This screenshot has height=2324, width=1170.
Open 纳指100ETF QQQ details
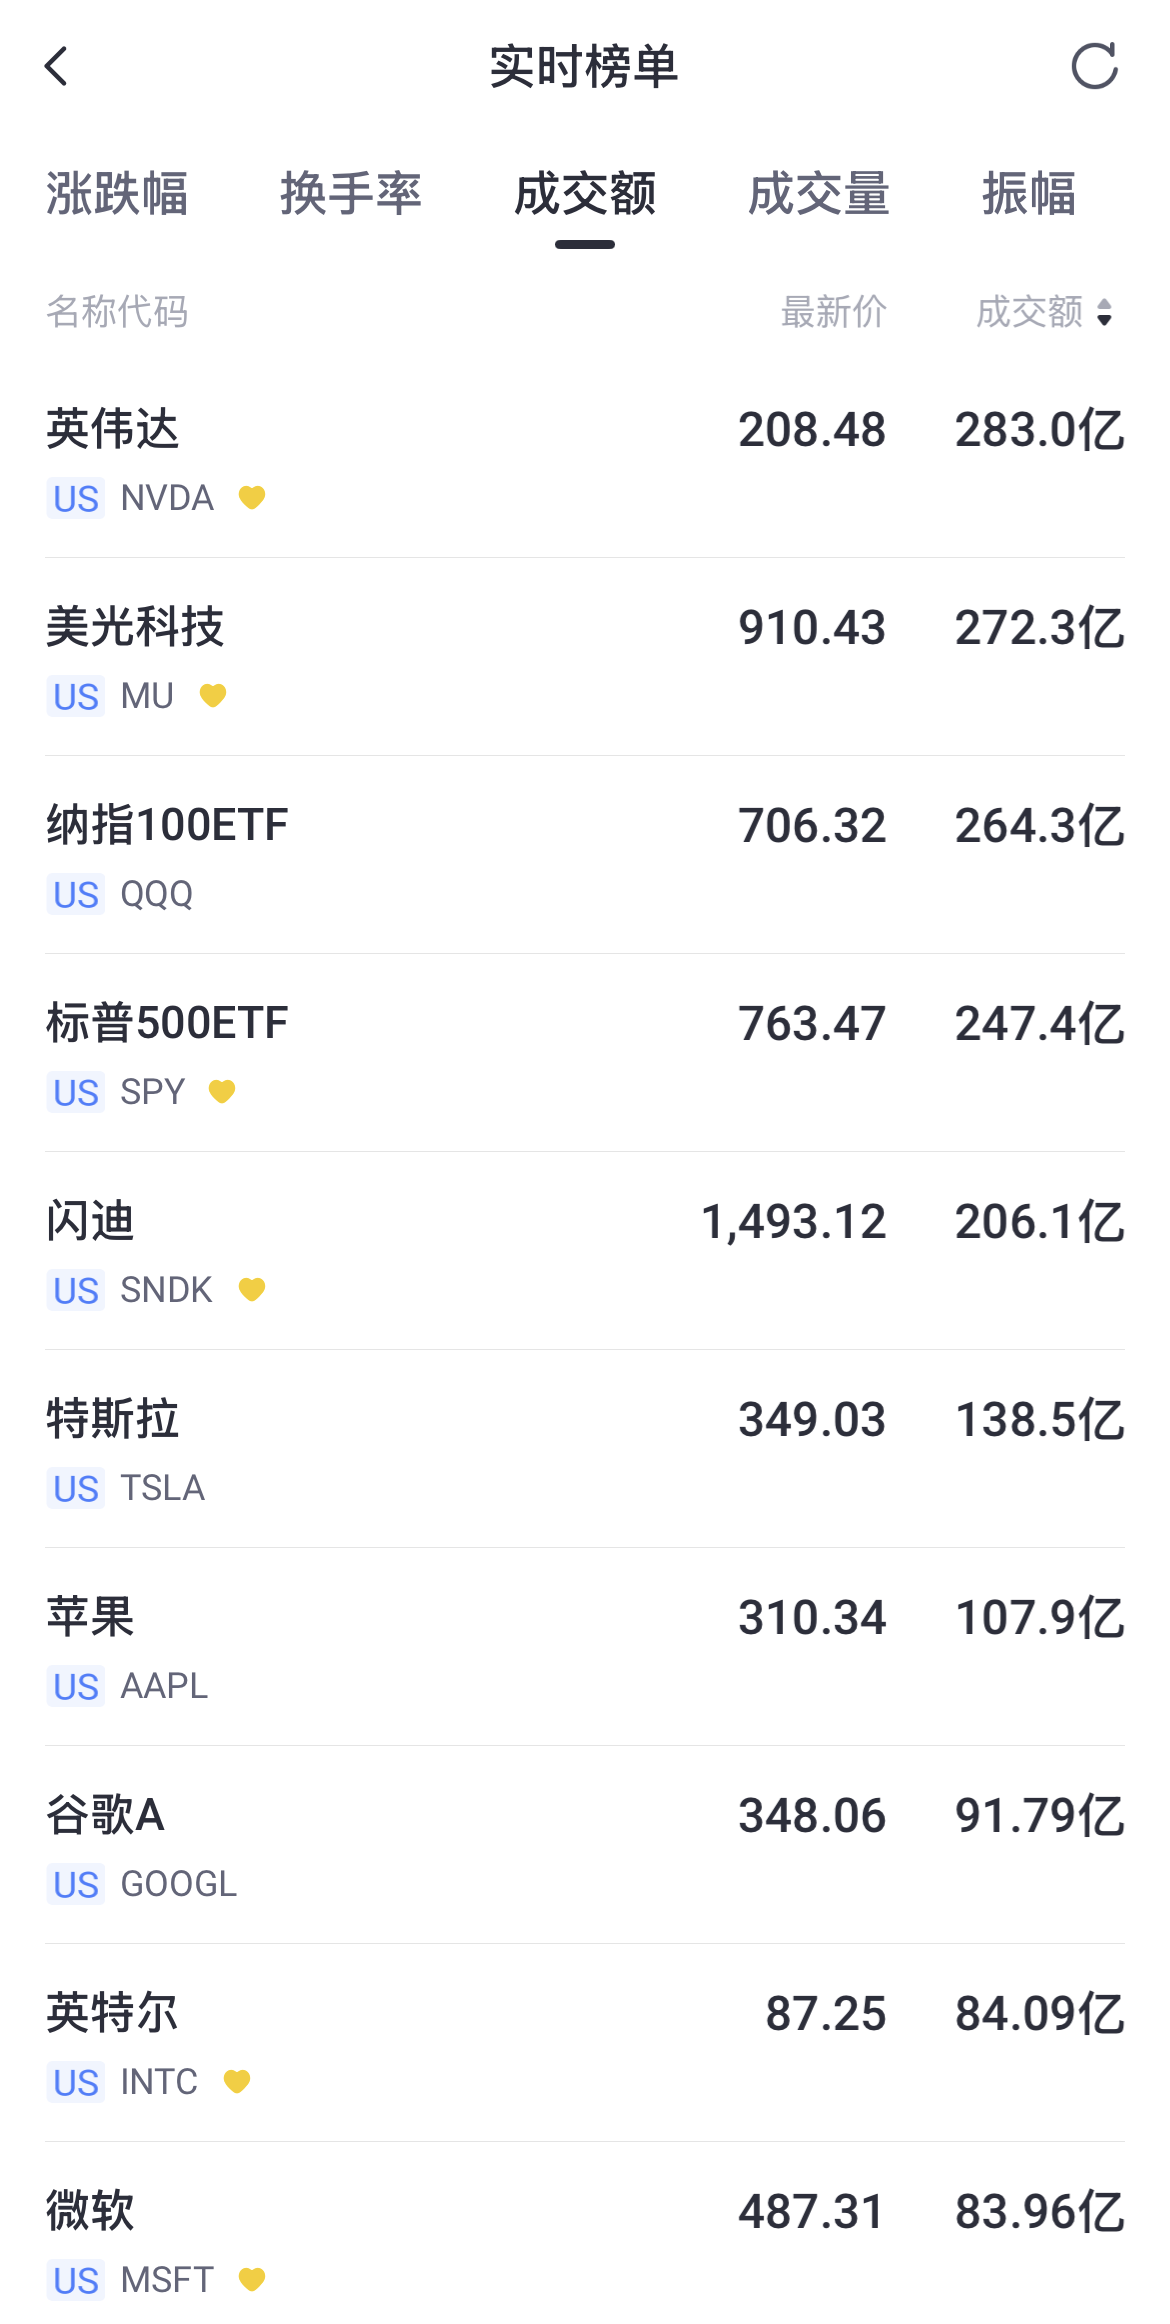pyautogui.click(x=585, y=855)
